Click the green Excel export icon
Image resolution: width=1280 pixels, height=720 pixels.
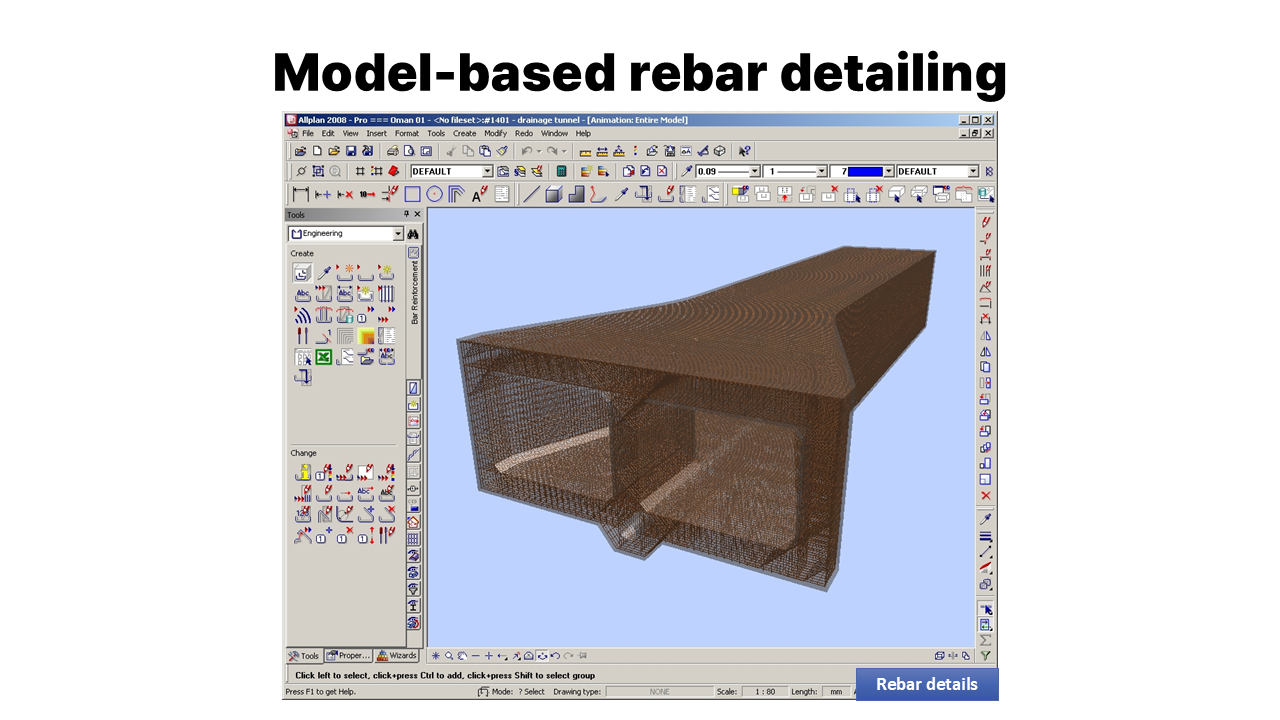(323, 357)
